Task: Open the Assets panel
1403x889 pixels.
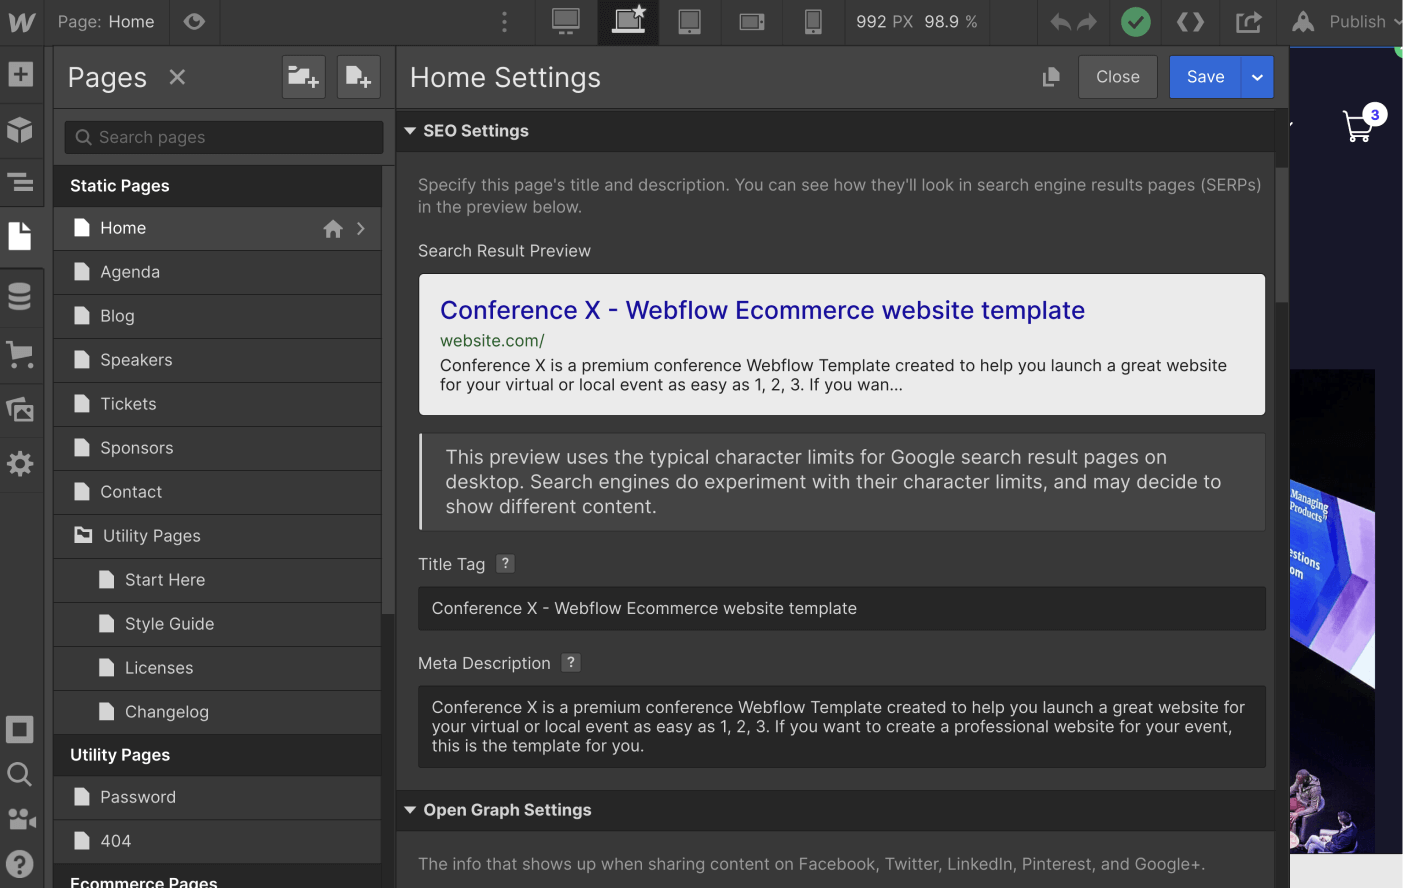Action: pyautogui.click(x=22, y=408)
